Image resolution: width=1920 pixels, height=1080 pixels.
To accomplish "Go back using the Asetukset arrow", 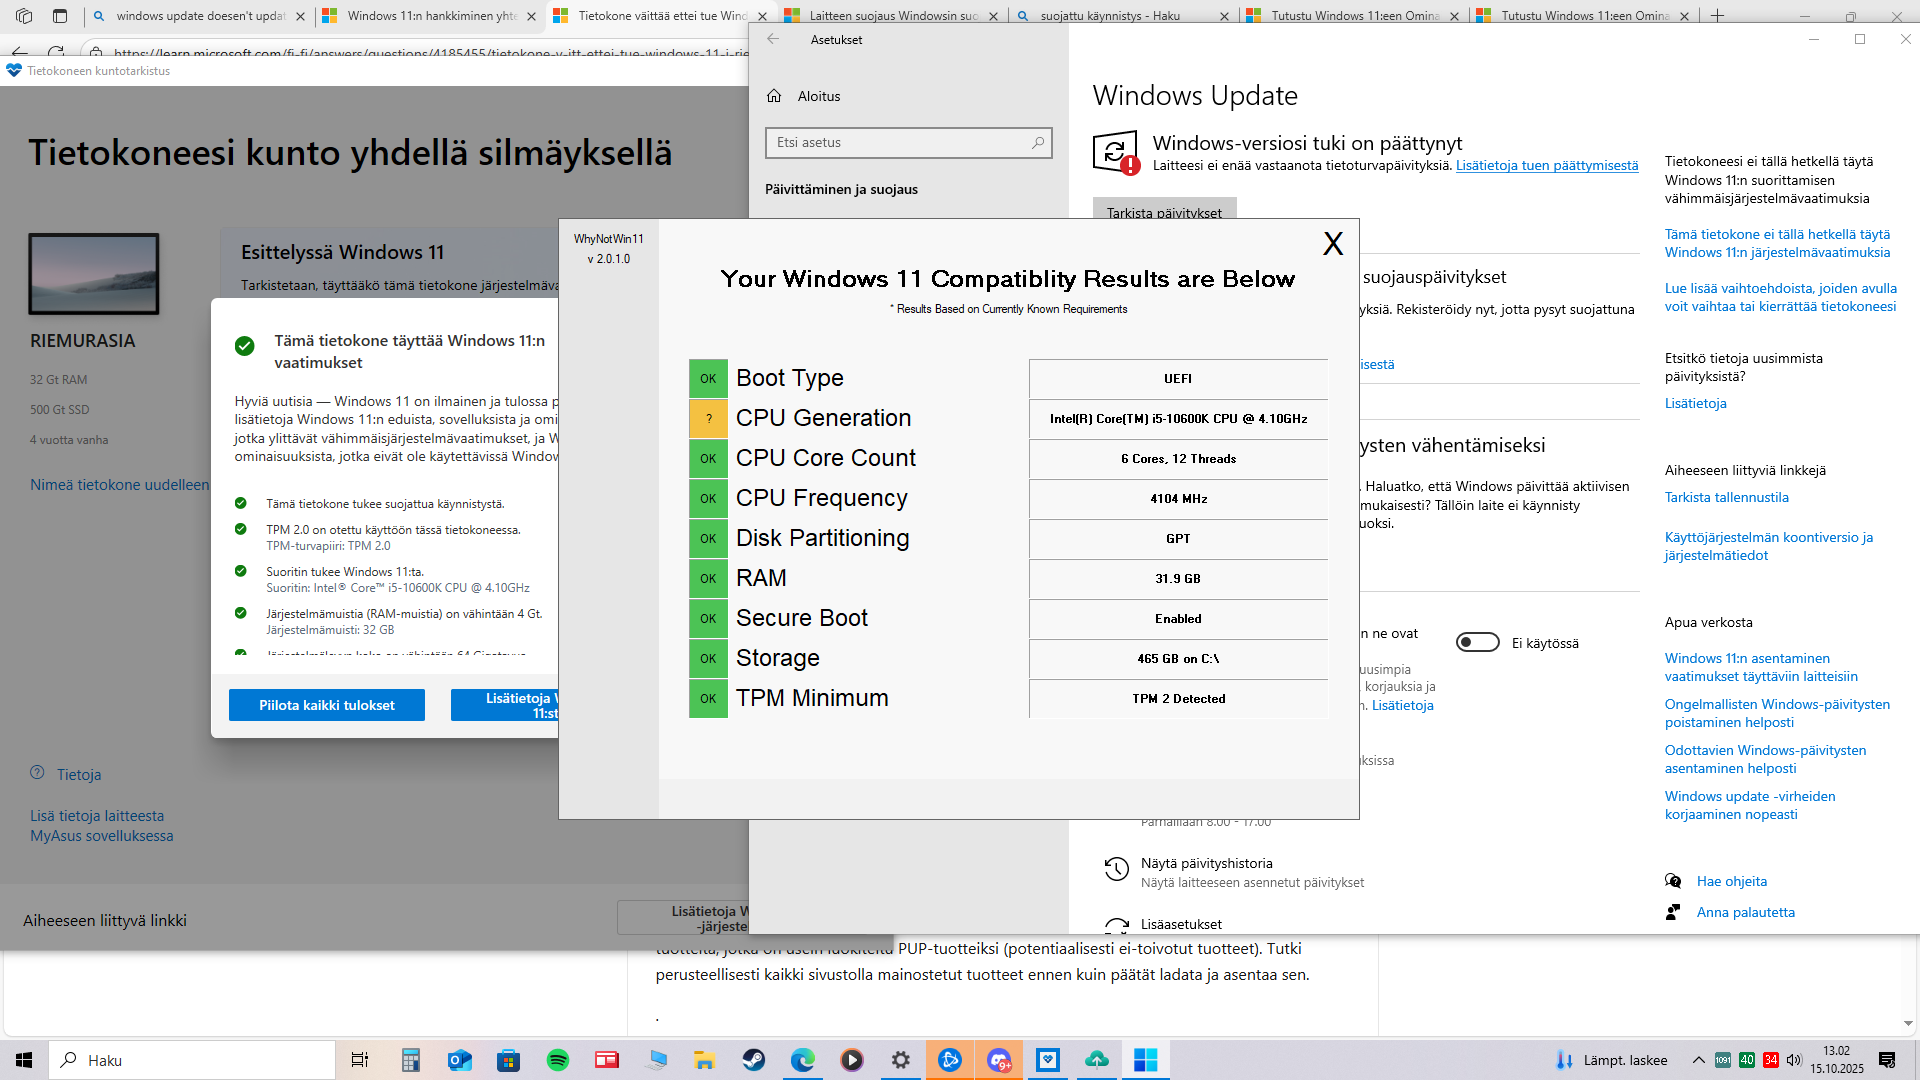I will pos(772,39).
